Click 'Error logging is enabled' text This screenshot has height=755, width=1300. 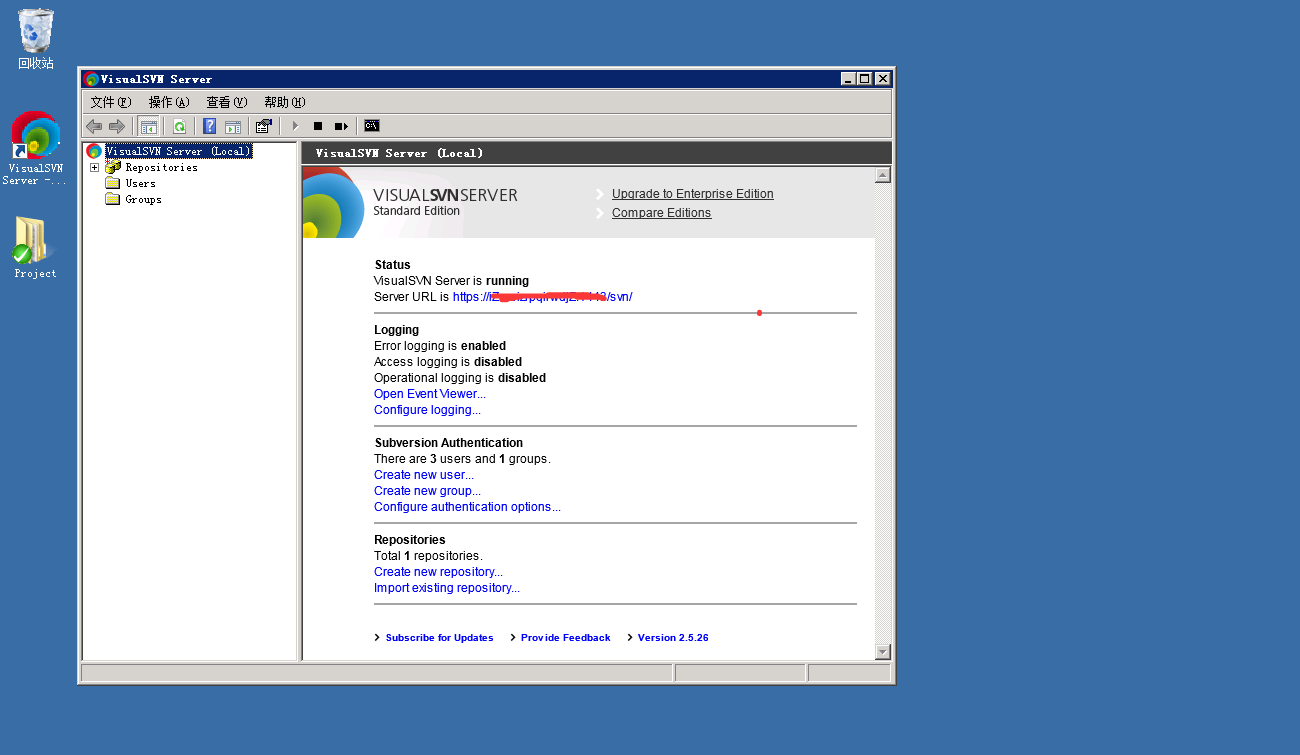(x=440, y=346)
